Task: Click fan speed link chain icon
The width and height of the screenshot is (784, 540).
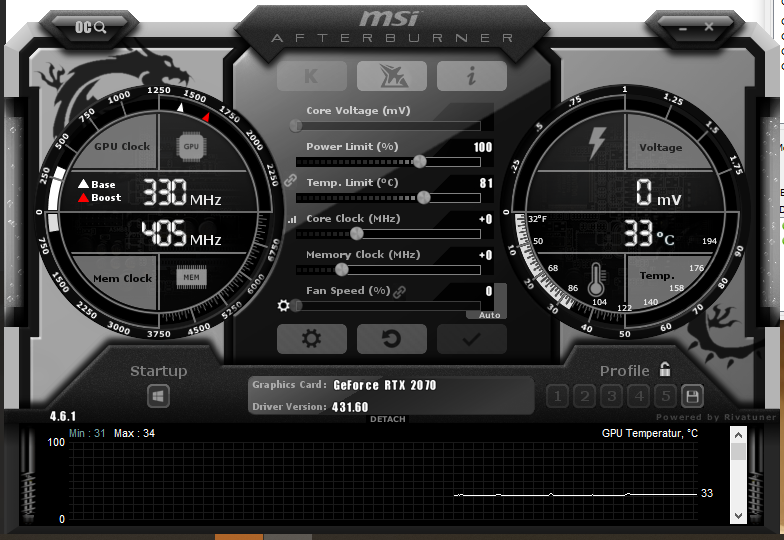Action: click(399, 292)
